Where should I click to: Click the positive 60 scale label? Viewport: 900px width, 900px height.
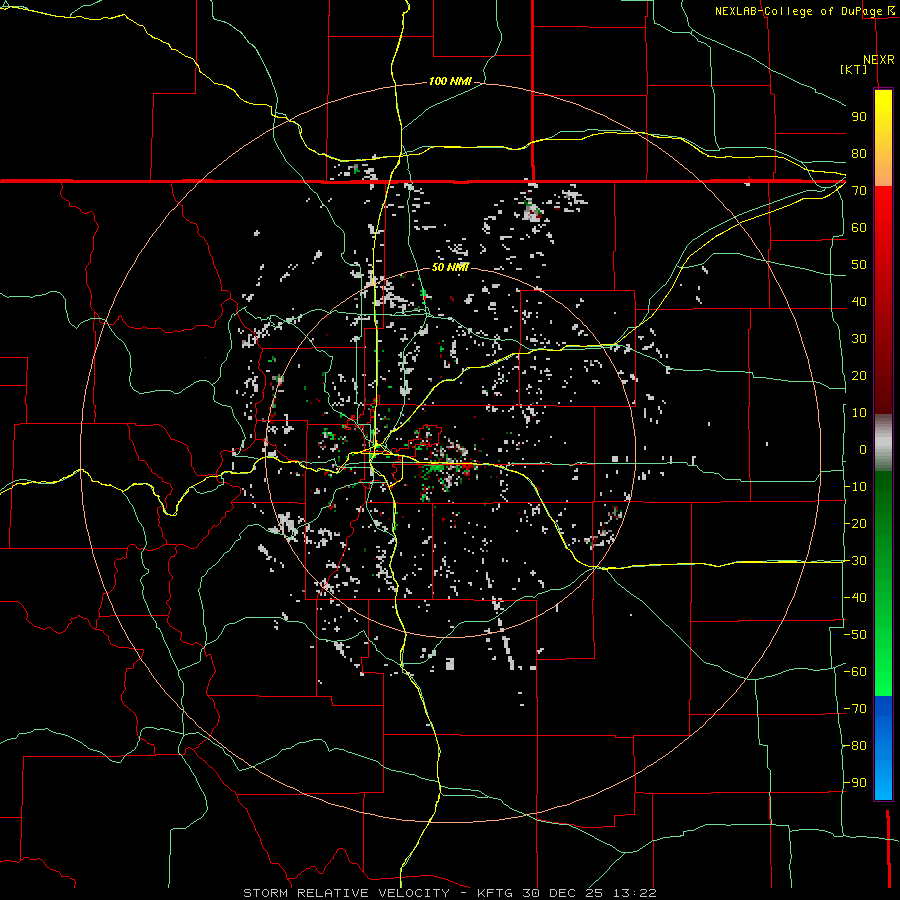tap(859, 227)
